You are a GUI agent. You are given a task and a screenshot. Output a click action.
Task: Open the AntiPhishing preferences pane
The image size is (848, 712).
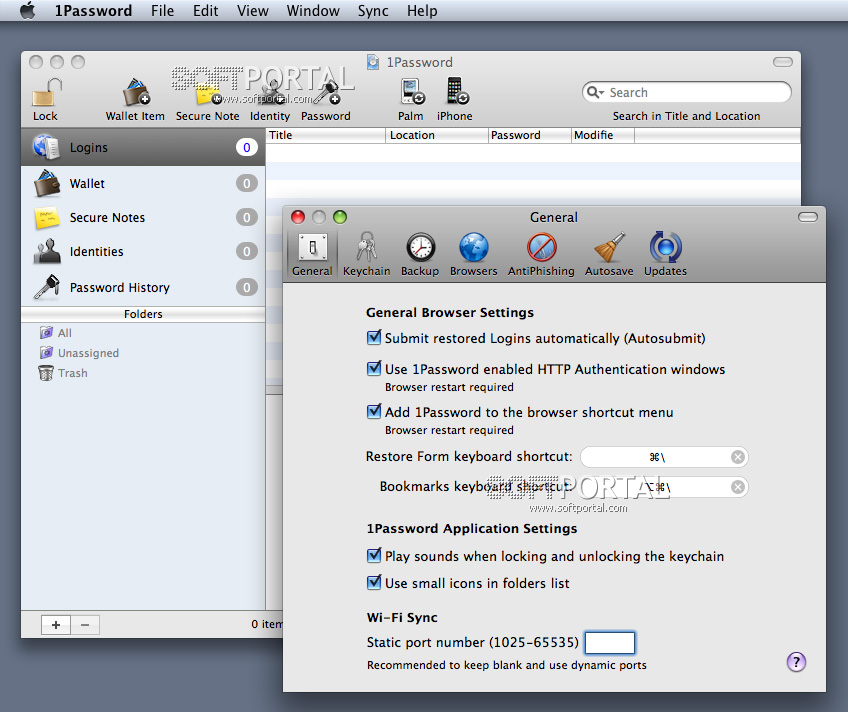[x=541, y=254]
